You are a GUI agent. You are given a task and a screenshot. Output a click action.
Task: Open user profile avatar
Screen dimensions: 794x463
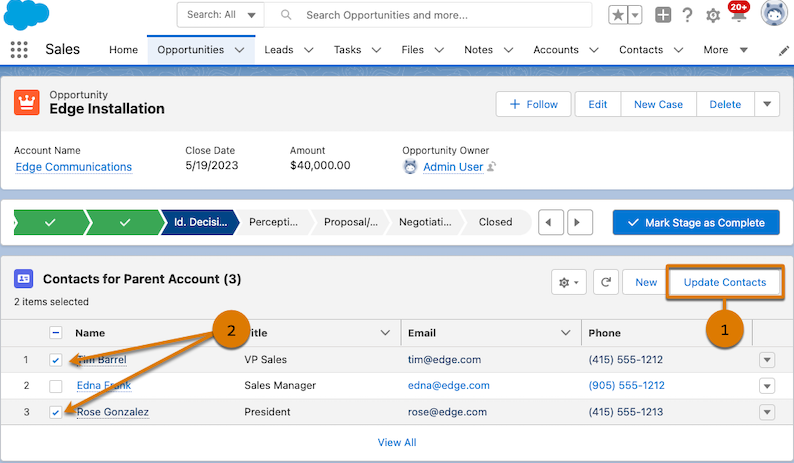(x=774, y=14)
